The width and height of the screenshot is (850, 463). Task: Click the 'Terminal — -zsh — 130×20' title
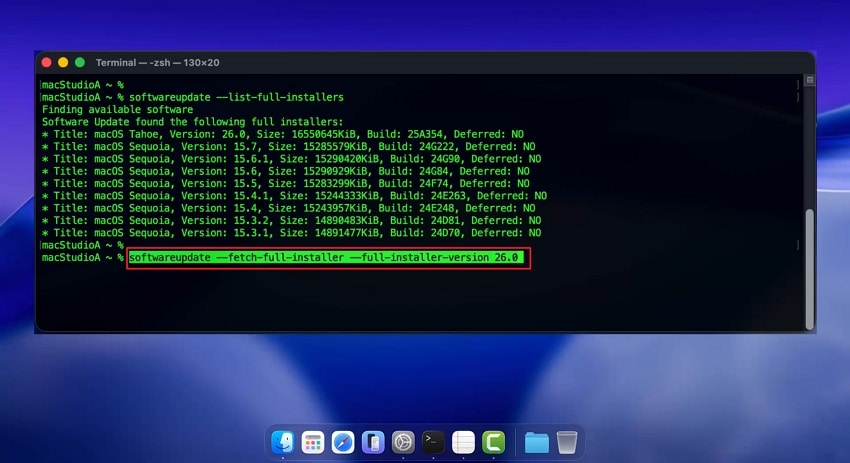(157, 62)
